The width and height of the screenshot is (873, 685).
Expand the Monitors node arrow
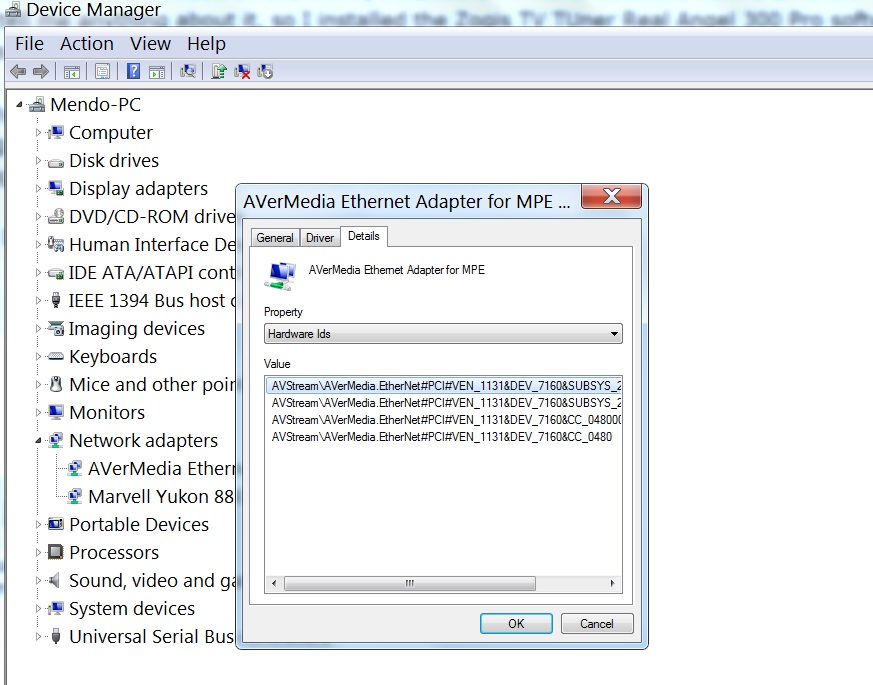pos(38,412)
